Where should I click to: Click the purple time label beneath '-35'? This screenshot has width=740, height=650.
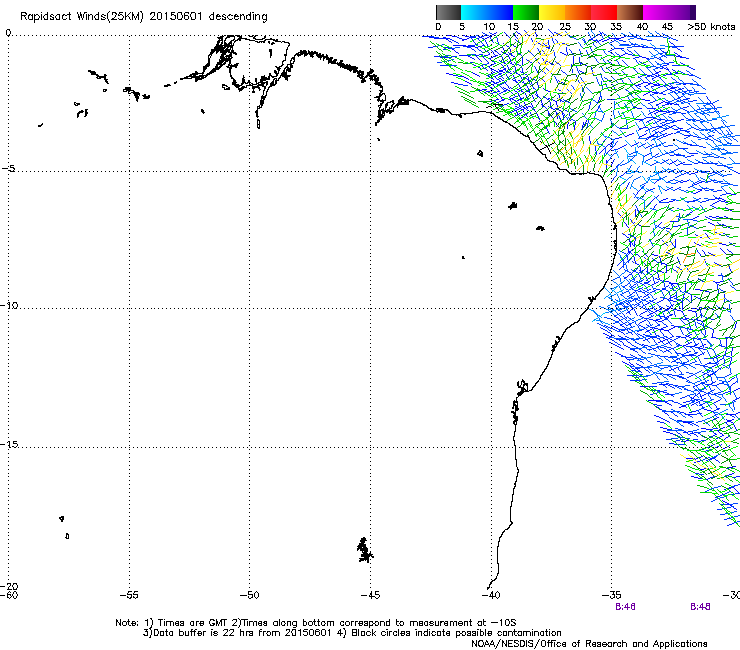click(625, 607)
